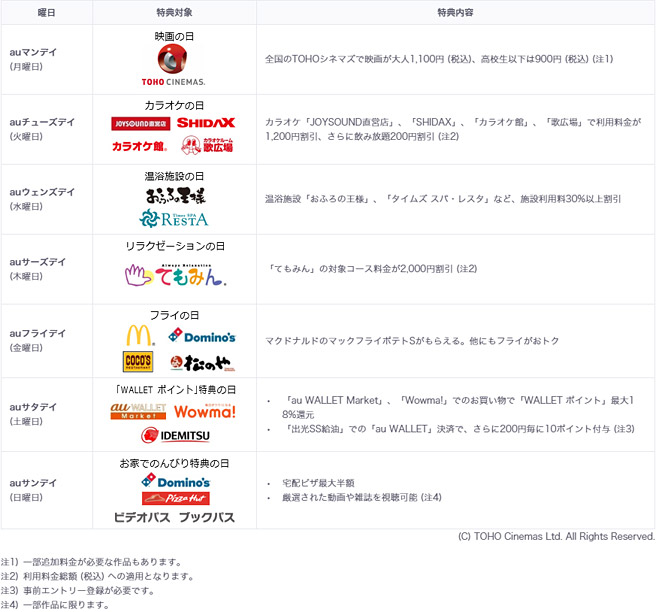Click the おふろの王様 logo

176,195
